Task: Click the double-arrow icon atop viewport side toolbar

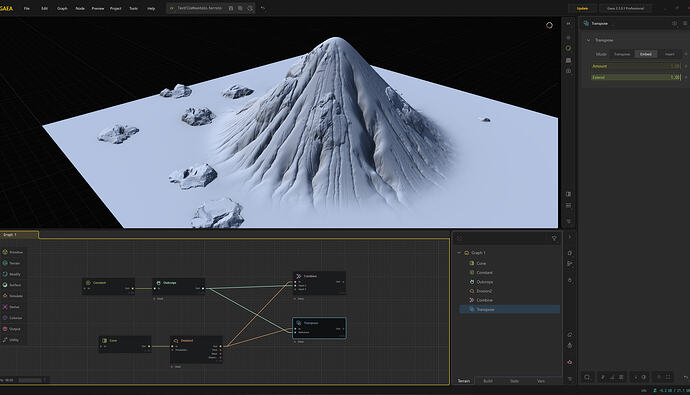Action: click(x=569, y=24)
